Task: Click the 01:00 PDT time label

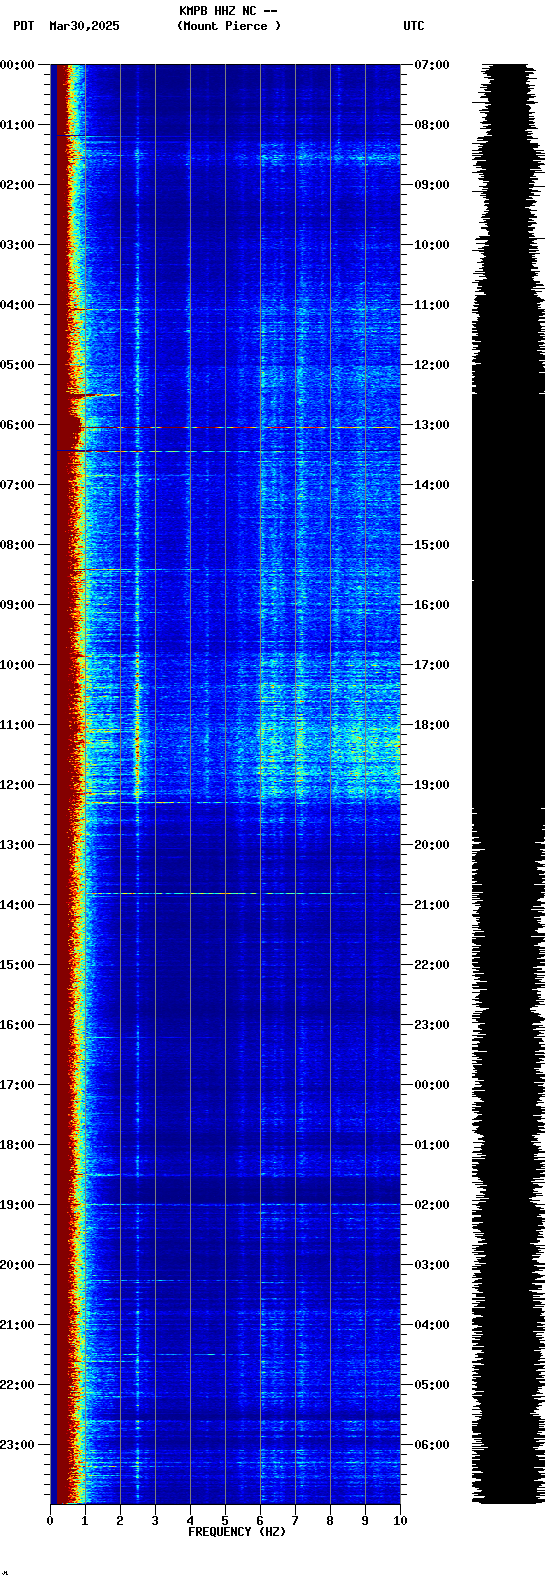Action: point(17,125)
